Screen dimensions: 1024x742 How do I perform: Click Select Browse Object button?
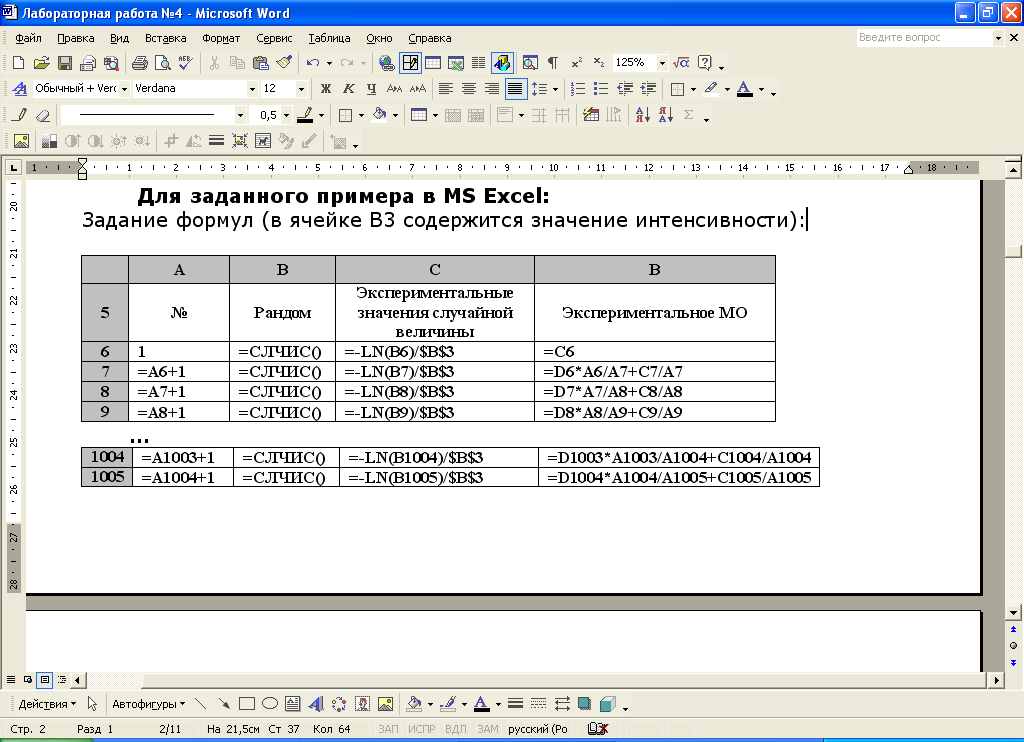click(1014, 645)
